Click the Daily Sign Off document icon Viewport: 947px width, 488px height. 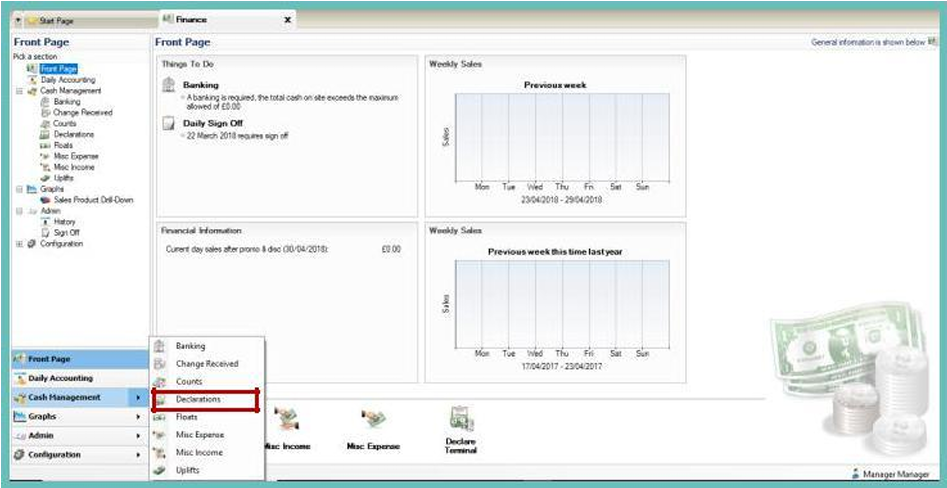(169, 124)
